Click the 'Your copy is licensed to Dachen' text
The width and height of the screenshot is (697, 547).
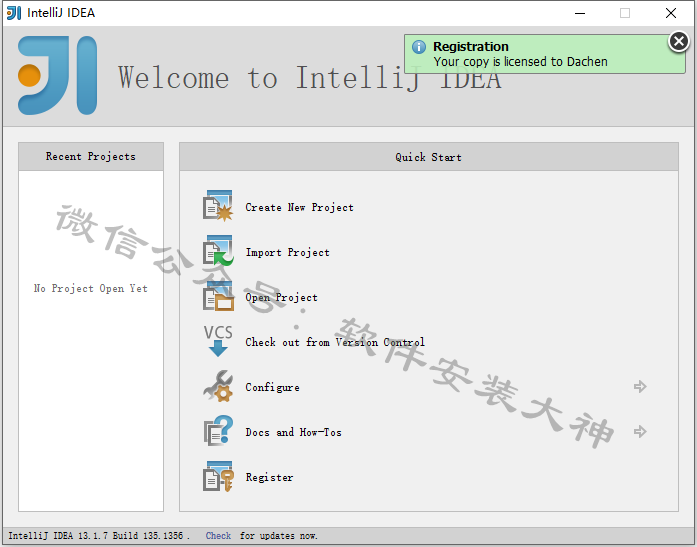coord(521,62)
